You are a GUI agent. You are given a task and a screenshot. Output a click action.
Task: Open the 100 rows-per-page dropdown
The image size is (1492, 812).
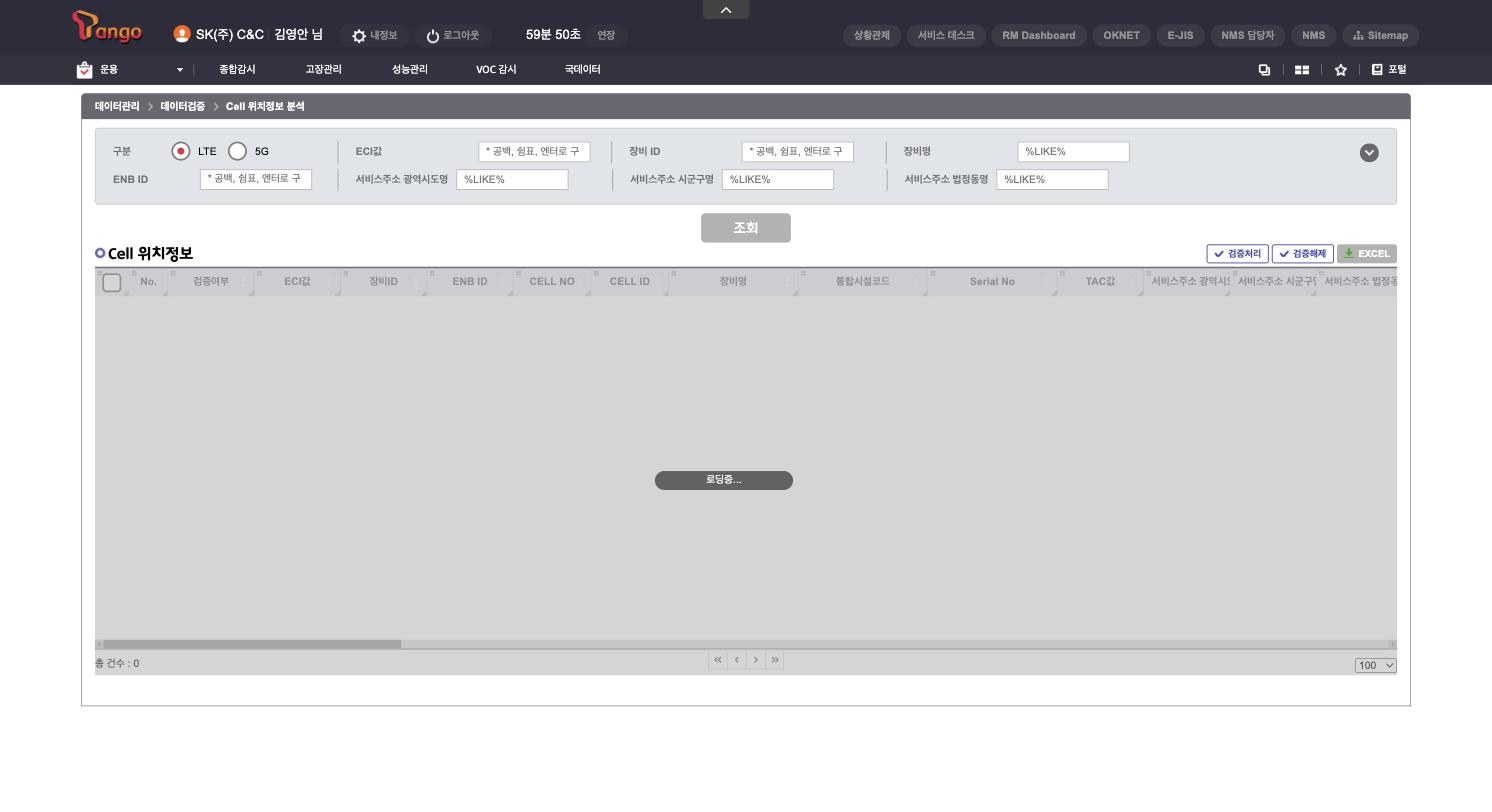(1375, 665)
